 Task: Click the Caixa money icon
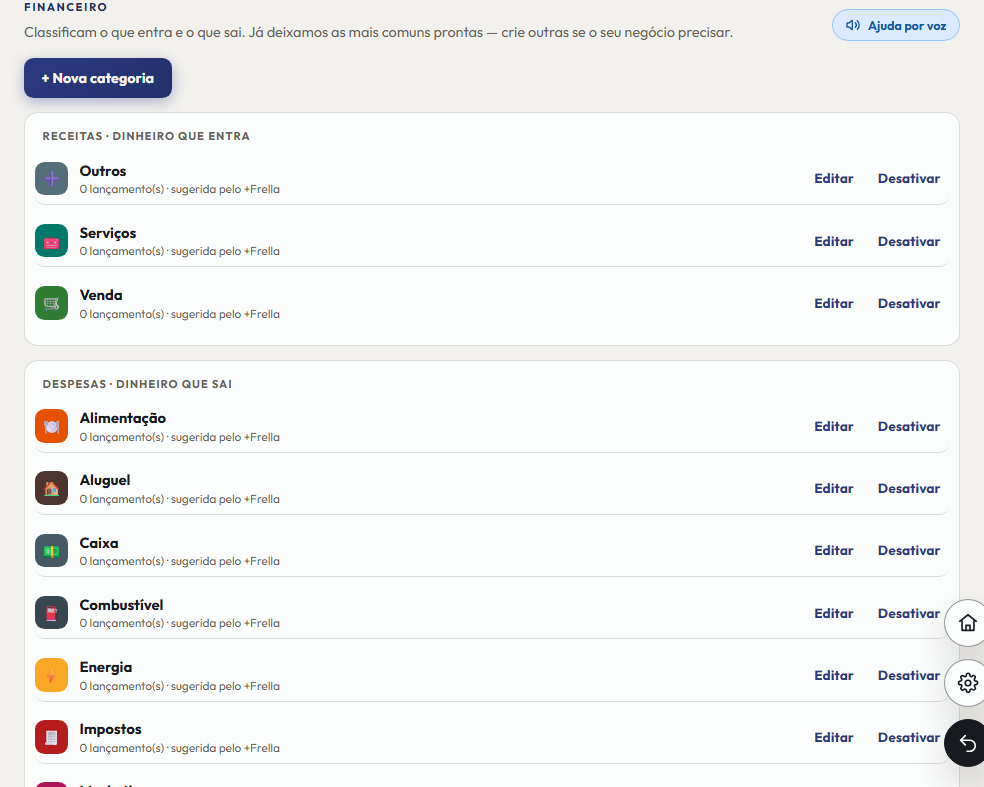tap(51, 551)
